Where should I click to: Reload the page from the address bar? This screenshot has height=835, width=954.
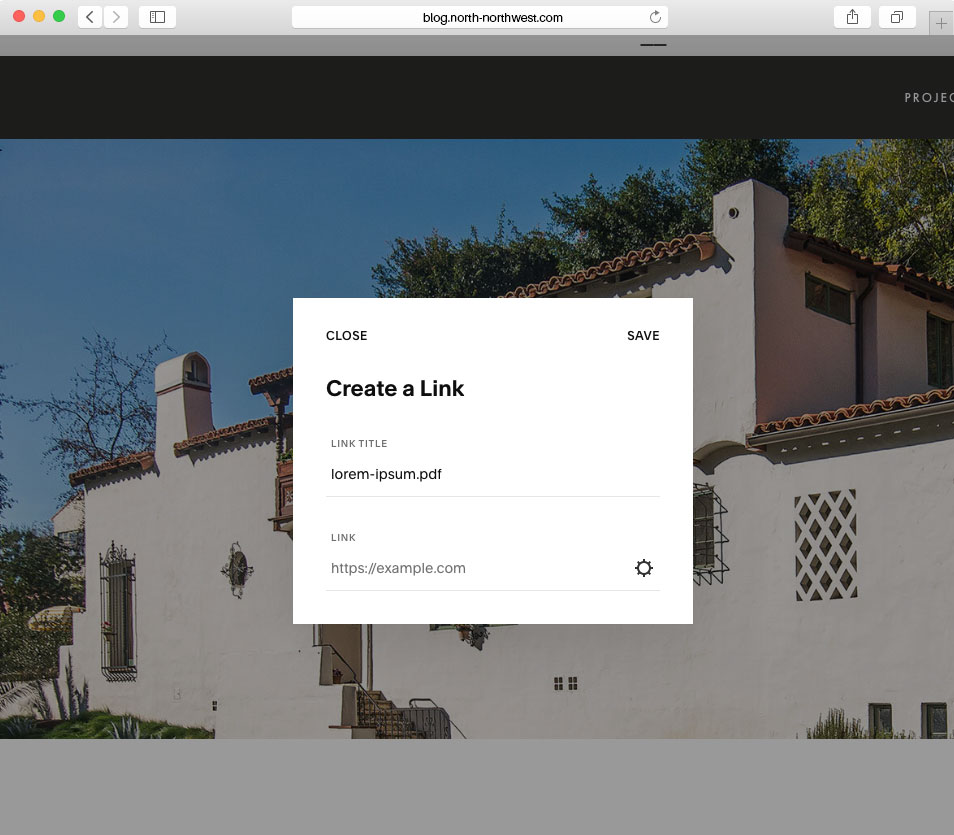tap(655, 17)
